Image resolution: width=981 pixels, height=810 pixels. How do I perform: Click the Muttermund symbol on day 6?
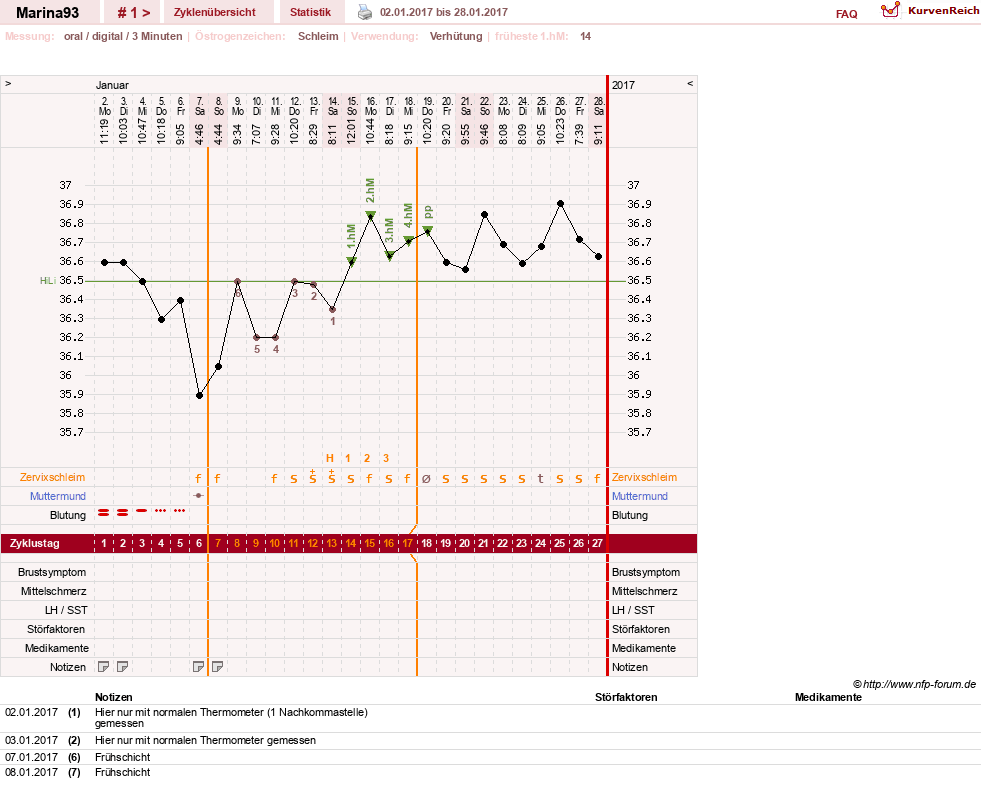199,495
